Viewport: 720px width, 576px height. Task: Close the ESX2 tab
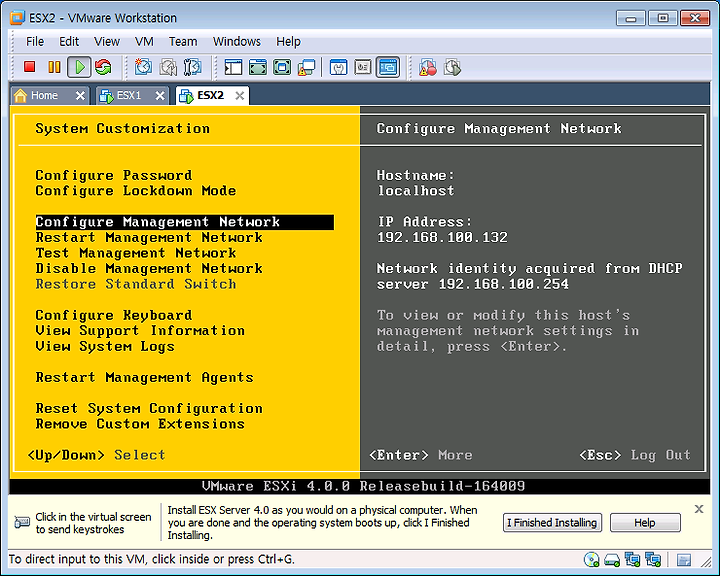pyautogui.click(x=240, y=96)
